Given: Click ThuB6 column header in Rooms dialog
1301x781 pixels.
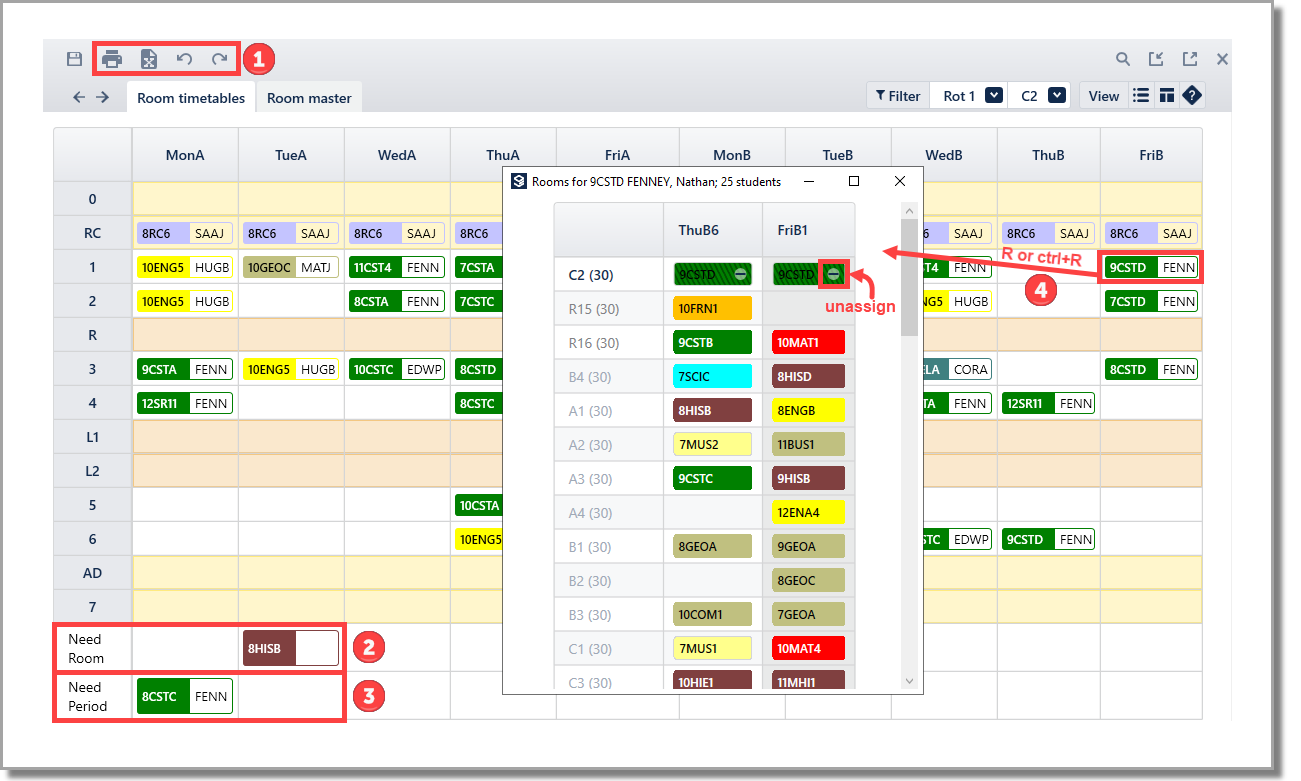Looking at the screenshot, I should (x=712, y=230).
